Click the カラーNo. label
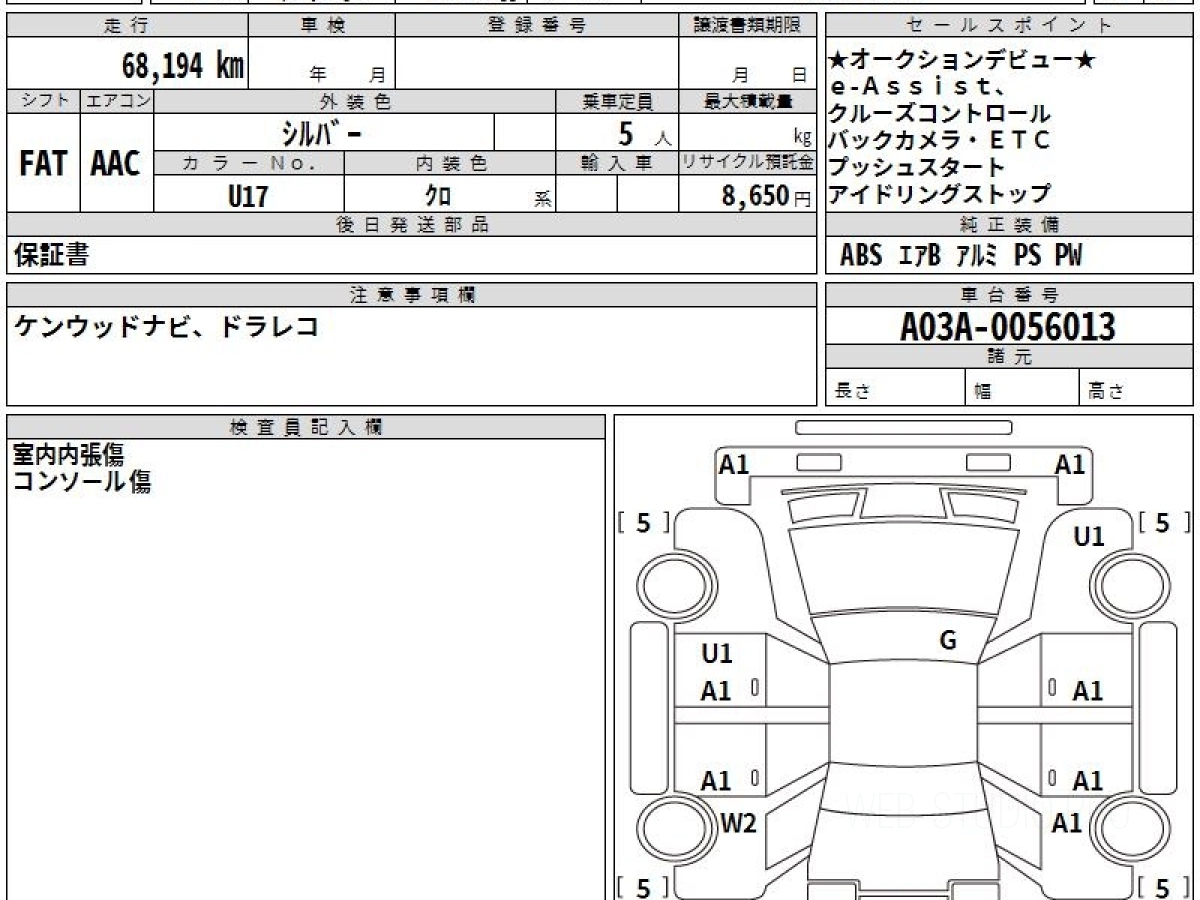 pyautogui.click(x=250, y=163)
